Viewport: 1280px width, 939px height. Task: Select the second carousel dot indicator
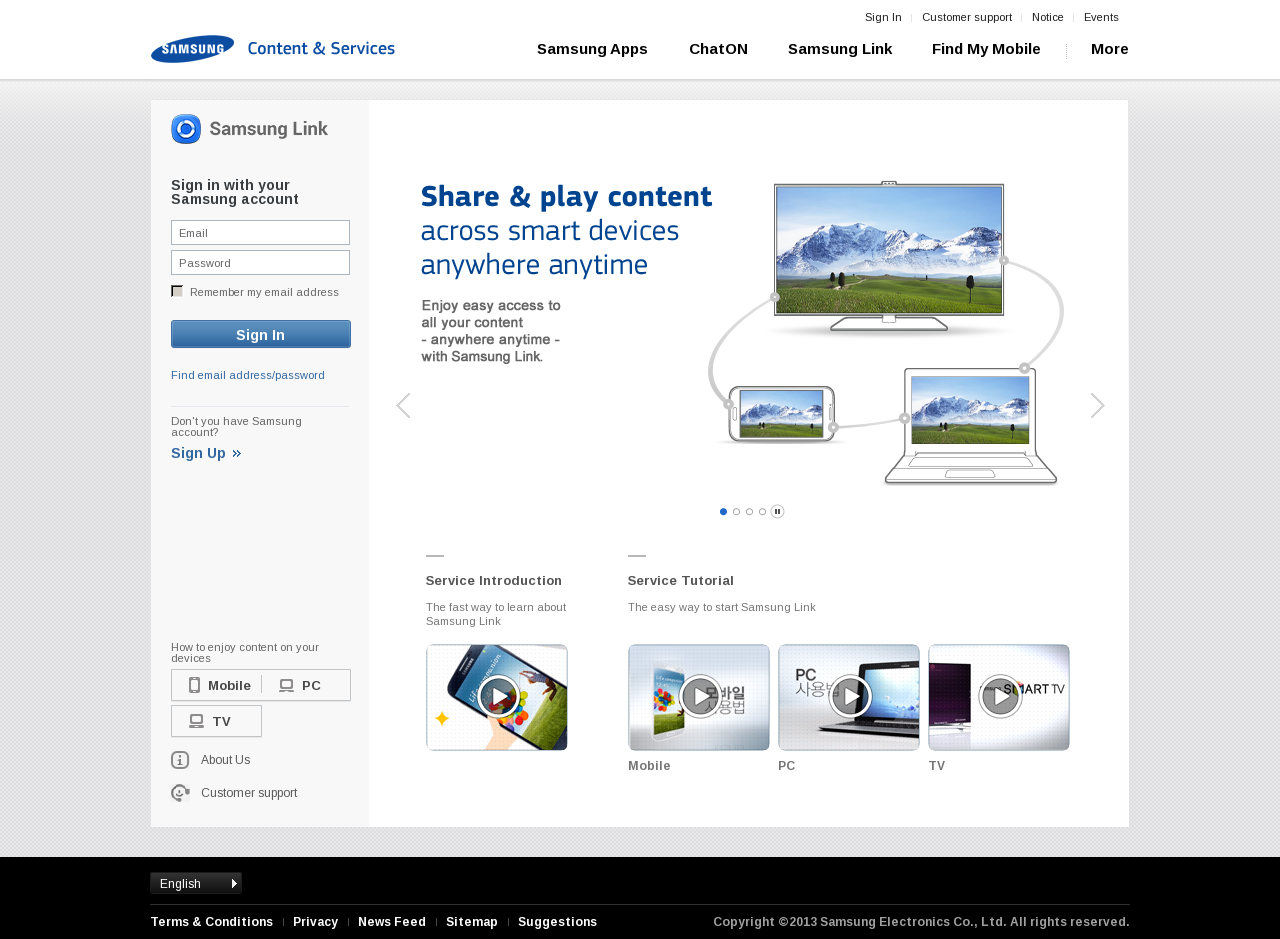(x=737, y=512)
